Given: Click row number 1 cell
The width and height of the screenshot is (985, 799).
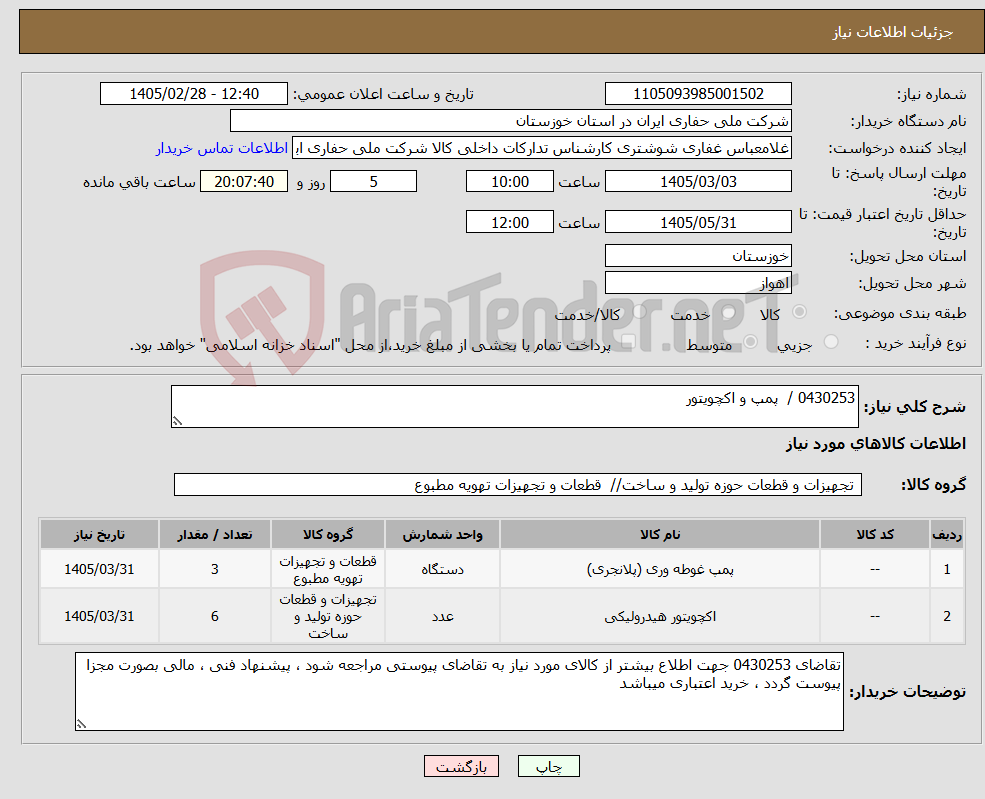Looking at the screenshot, I should 947,569.
